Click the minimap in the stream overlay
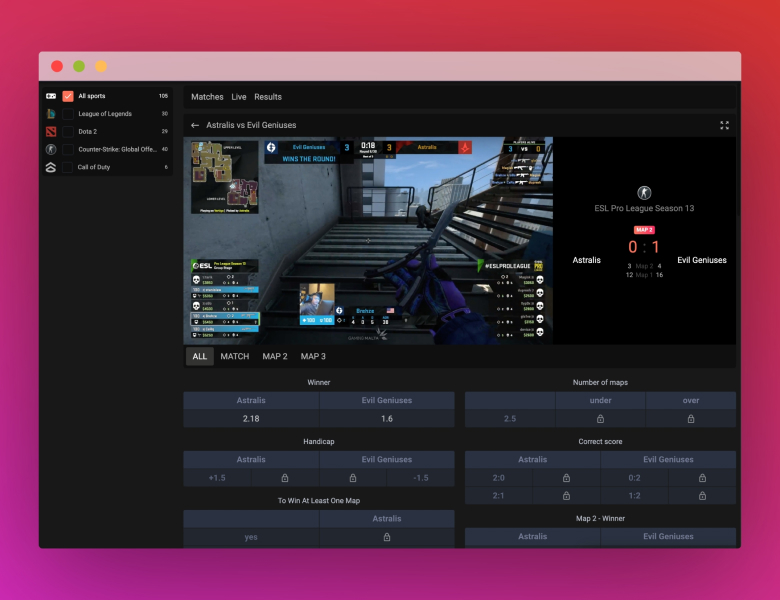The image size is (780, 600). click(225, 177)
